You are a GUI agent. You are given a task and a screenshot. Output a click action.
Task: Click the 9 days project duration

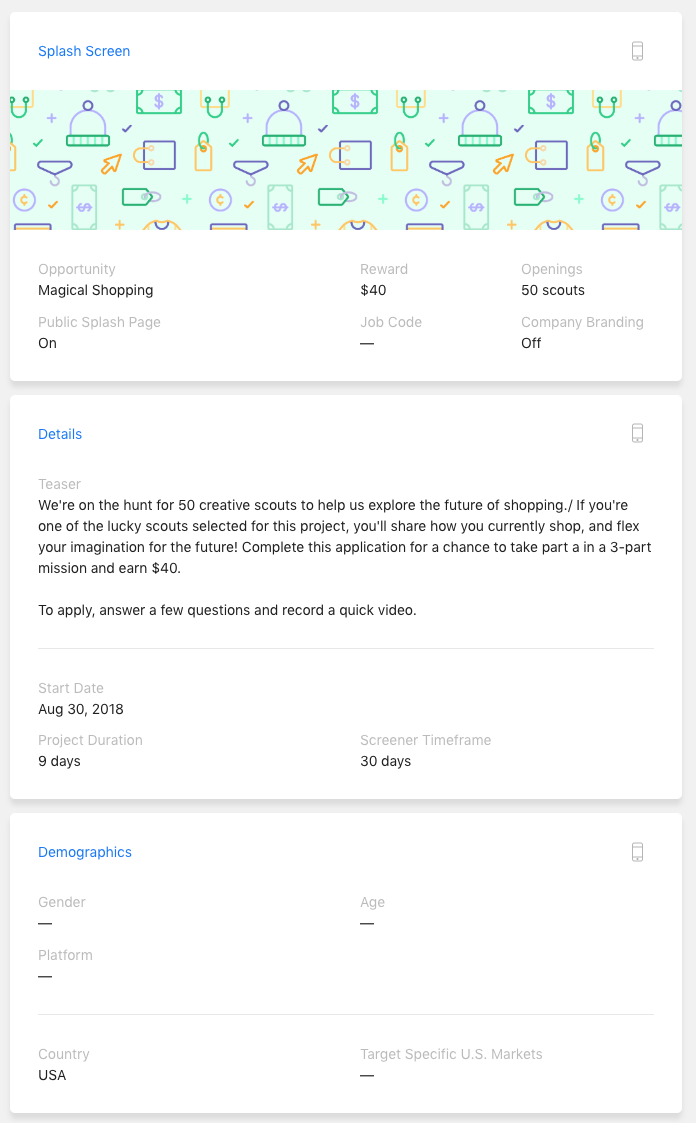tap(59, 761)
